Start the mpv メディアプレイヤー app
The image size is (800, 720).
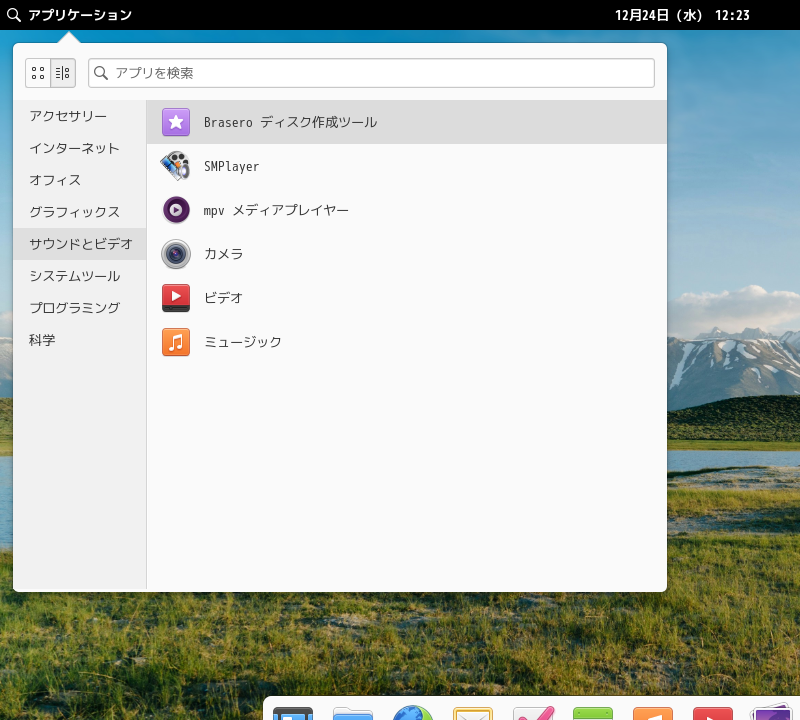coord(275,210)
